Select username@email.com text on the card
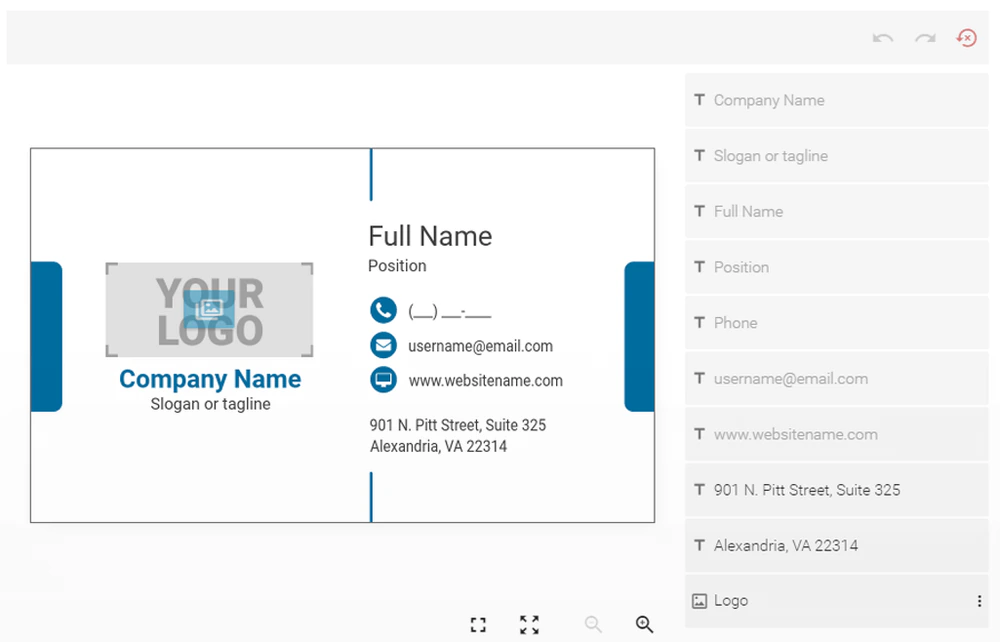This screenshot has height=642, width=1000. [x=480, y=346]
